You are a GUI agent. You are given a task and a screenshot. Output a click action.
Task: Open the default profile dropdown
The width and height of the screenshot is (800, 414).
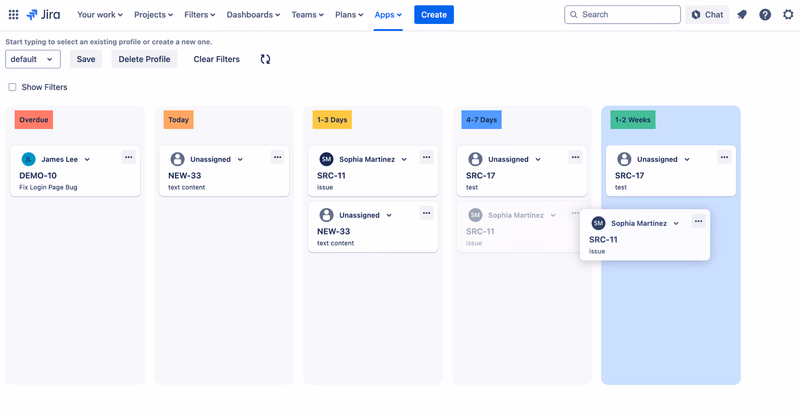pyautogui.click(x=33, y=59)
